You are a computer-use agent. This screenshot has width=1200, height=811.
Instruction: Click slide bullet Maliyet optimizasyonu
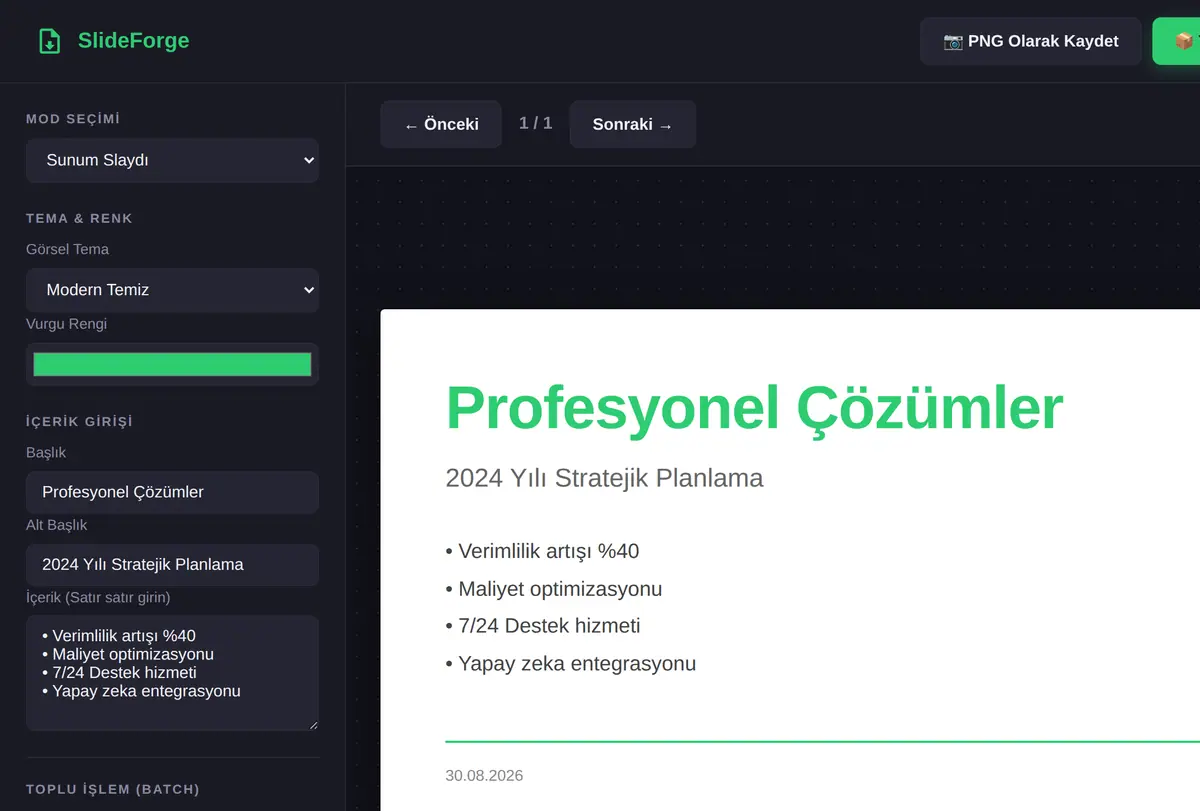(554, 589)
